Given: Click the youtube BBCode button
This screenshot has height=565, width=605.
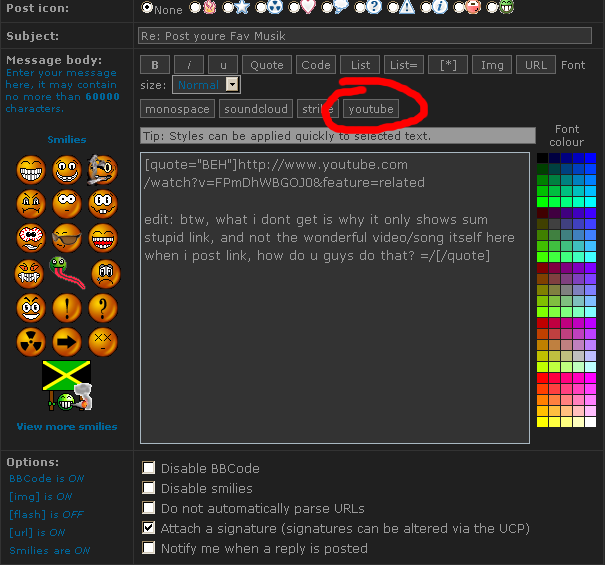Looking at the screenshot, I should [x=371, y=108].
